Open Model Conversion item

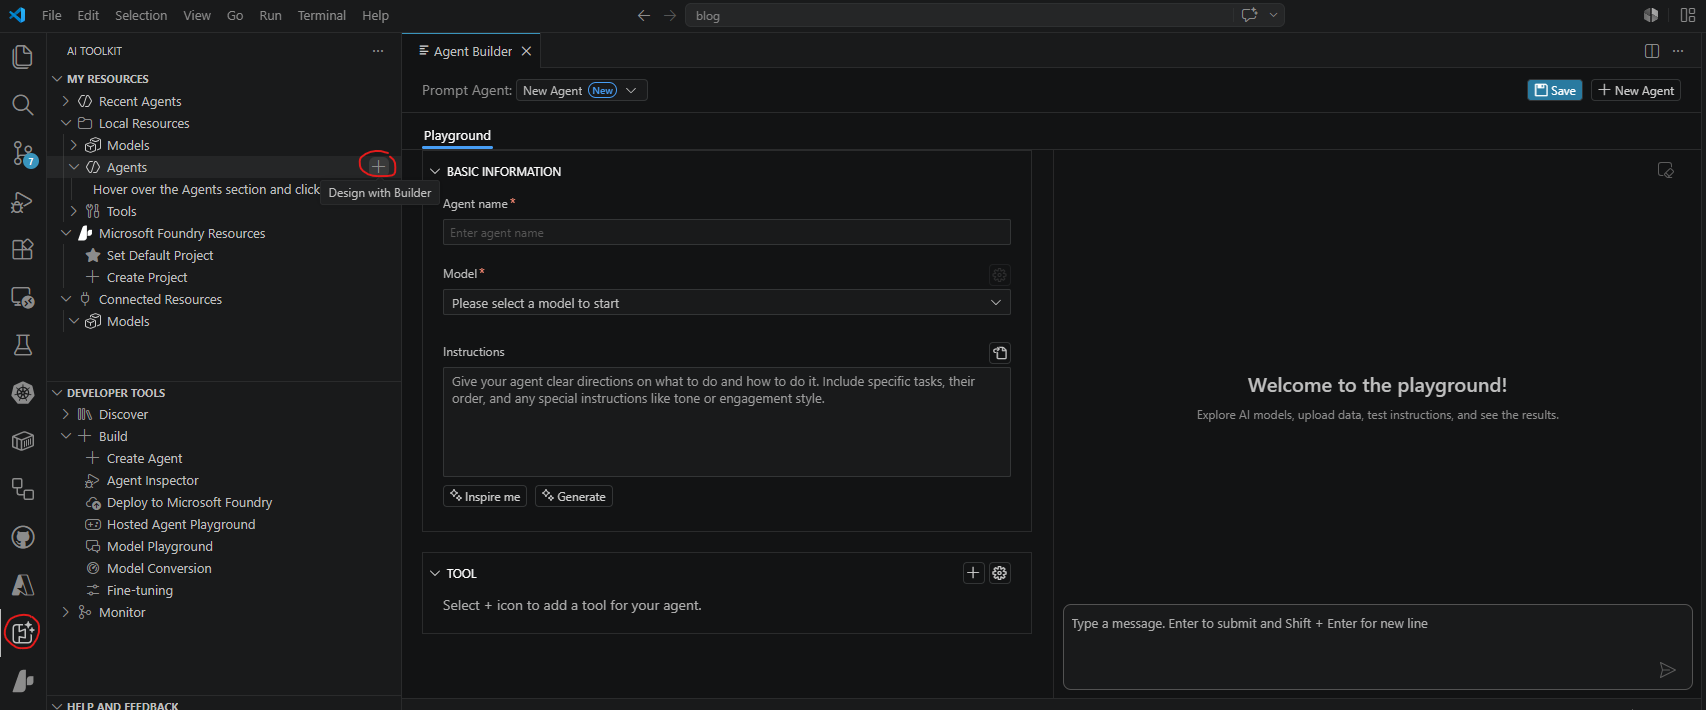coord(159,568)
